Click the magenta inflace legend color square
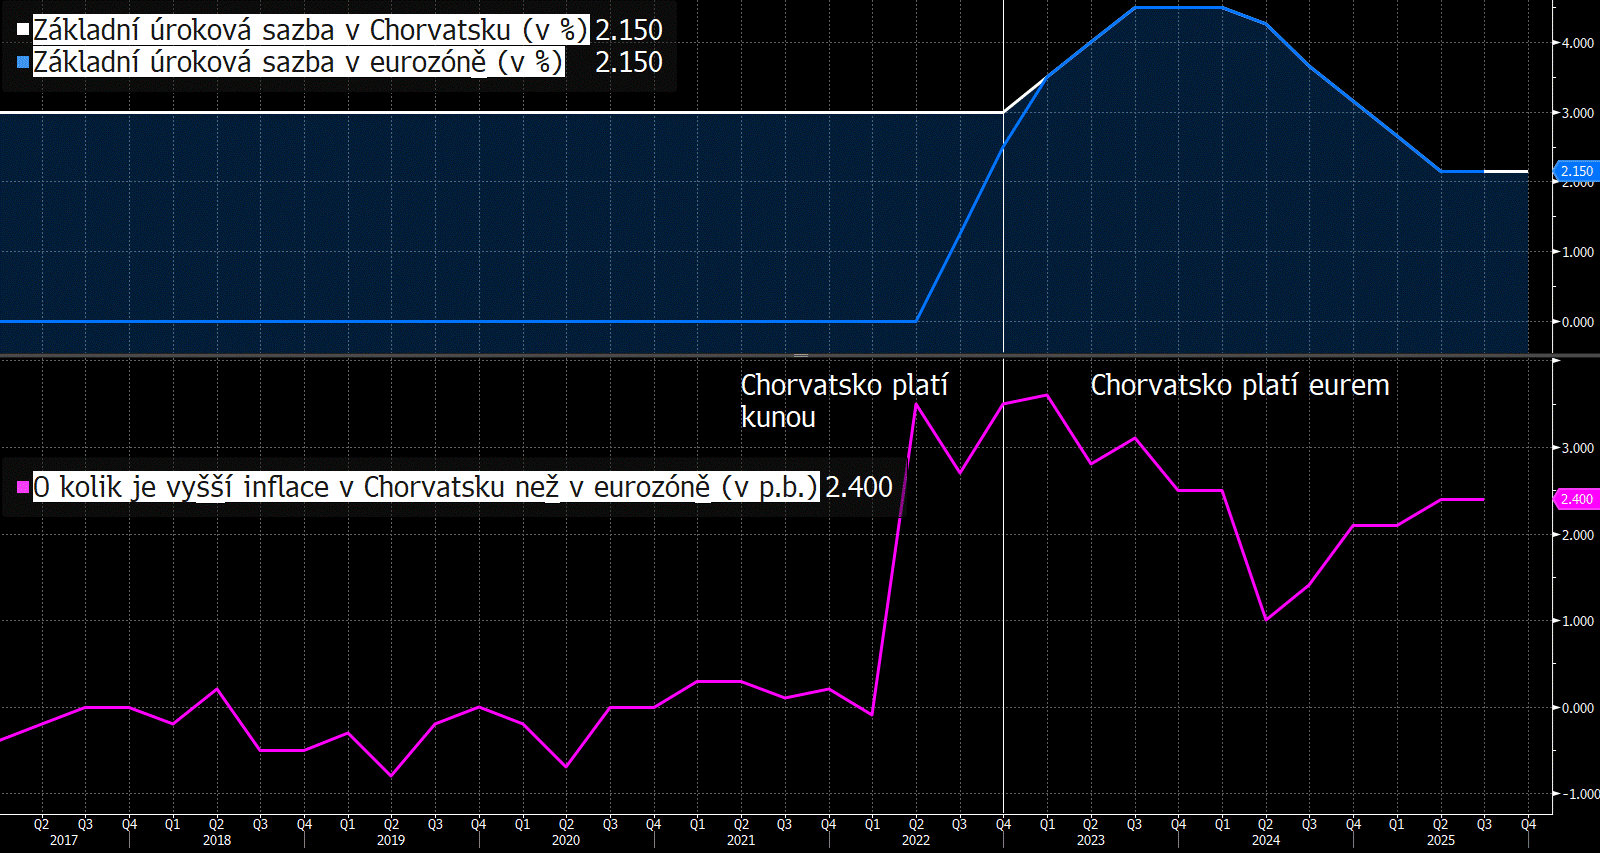Screen dimensions: 1600x853 [x=23, y=488]
